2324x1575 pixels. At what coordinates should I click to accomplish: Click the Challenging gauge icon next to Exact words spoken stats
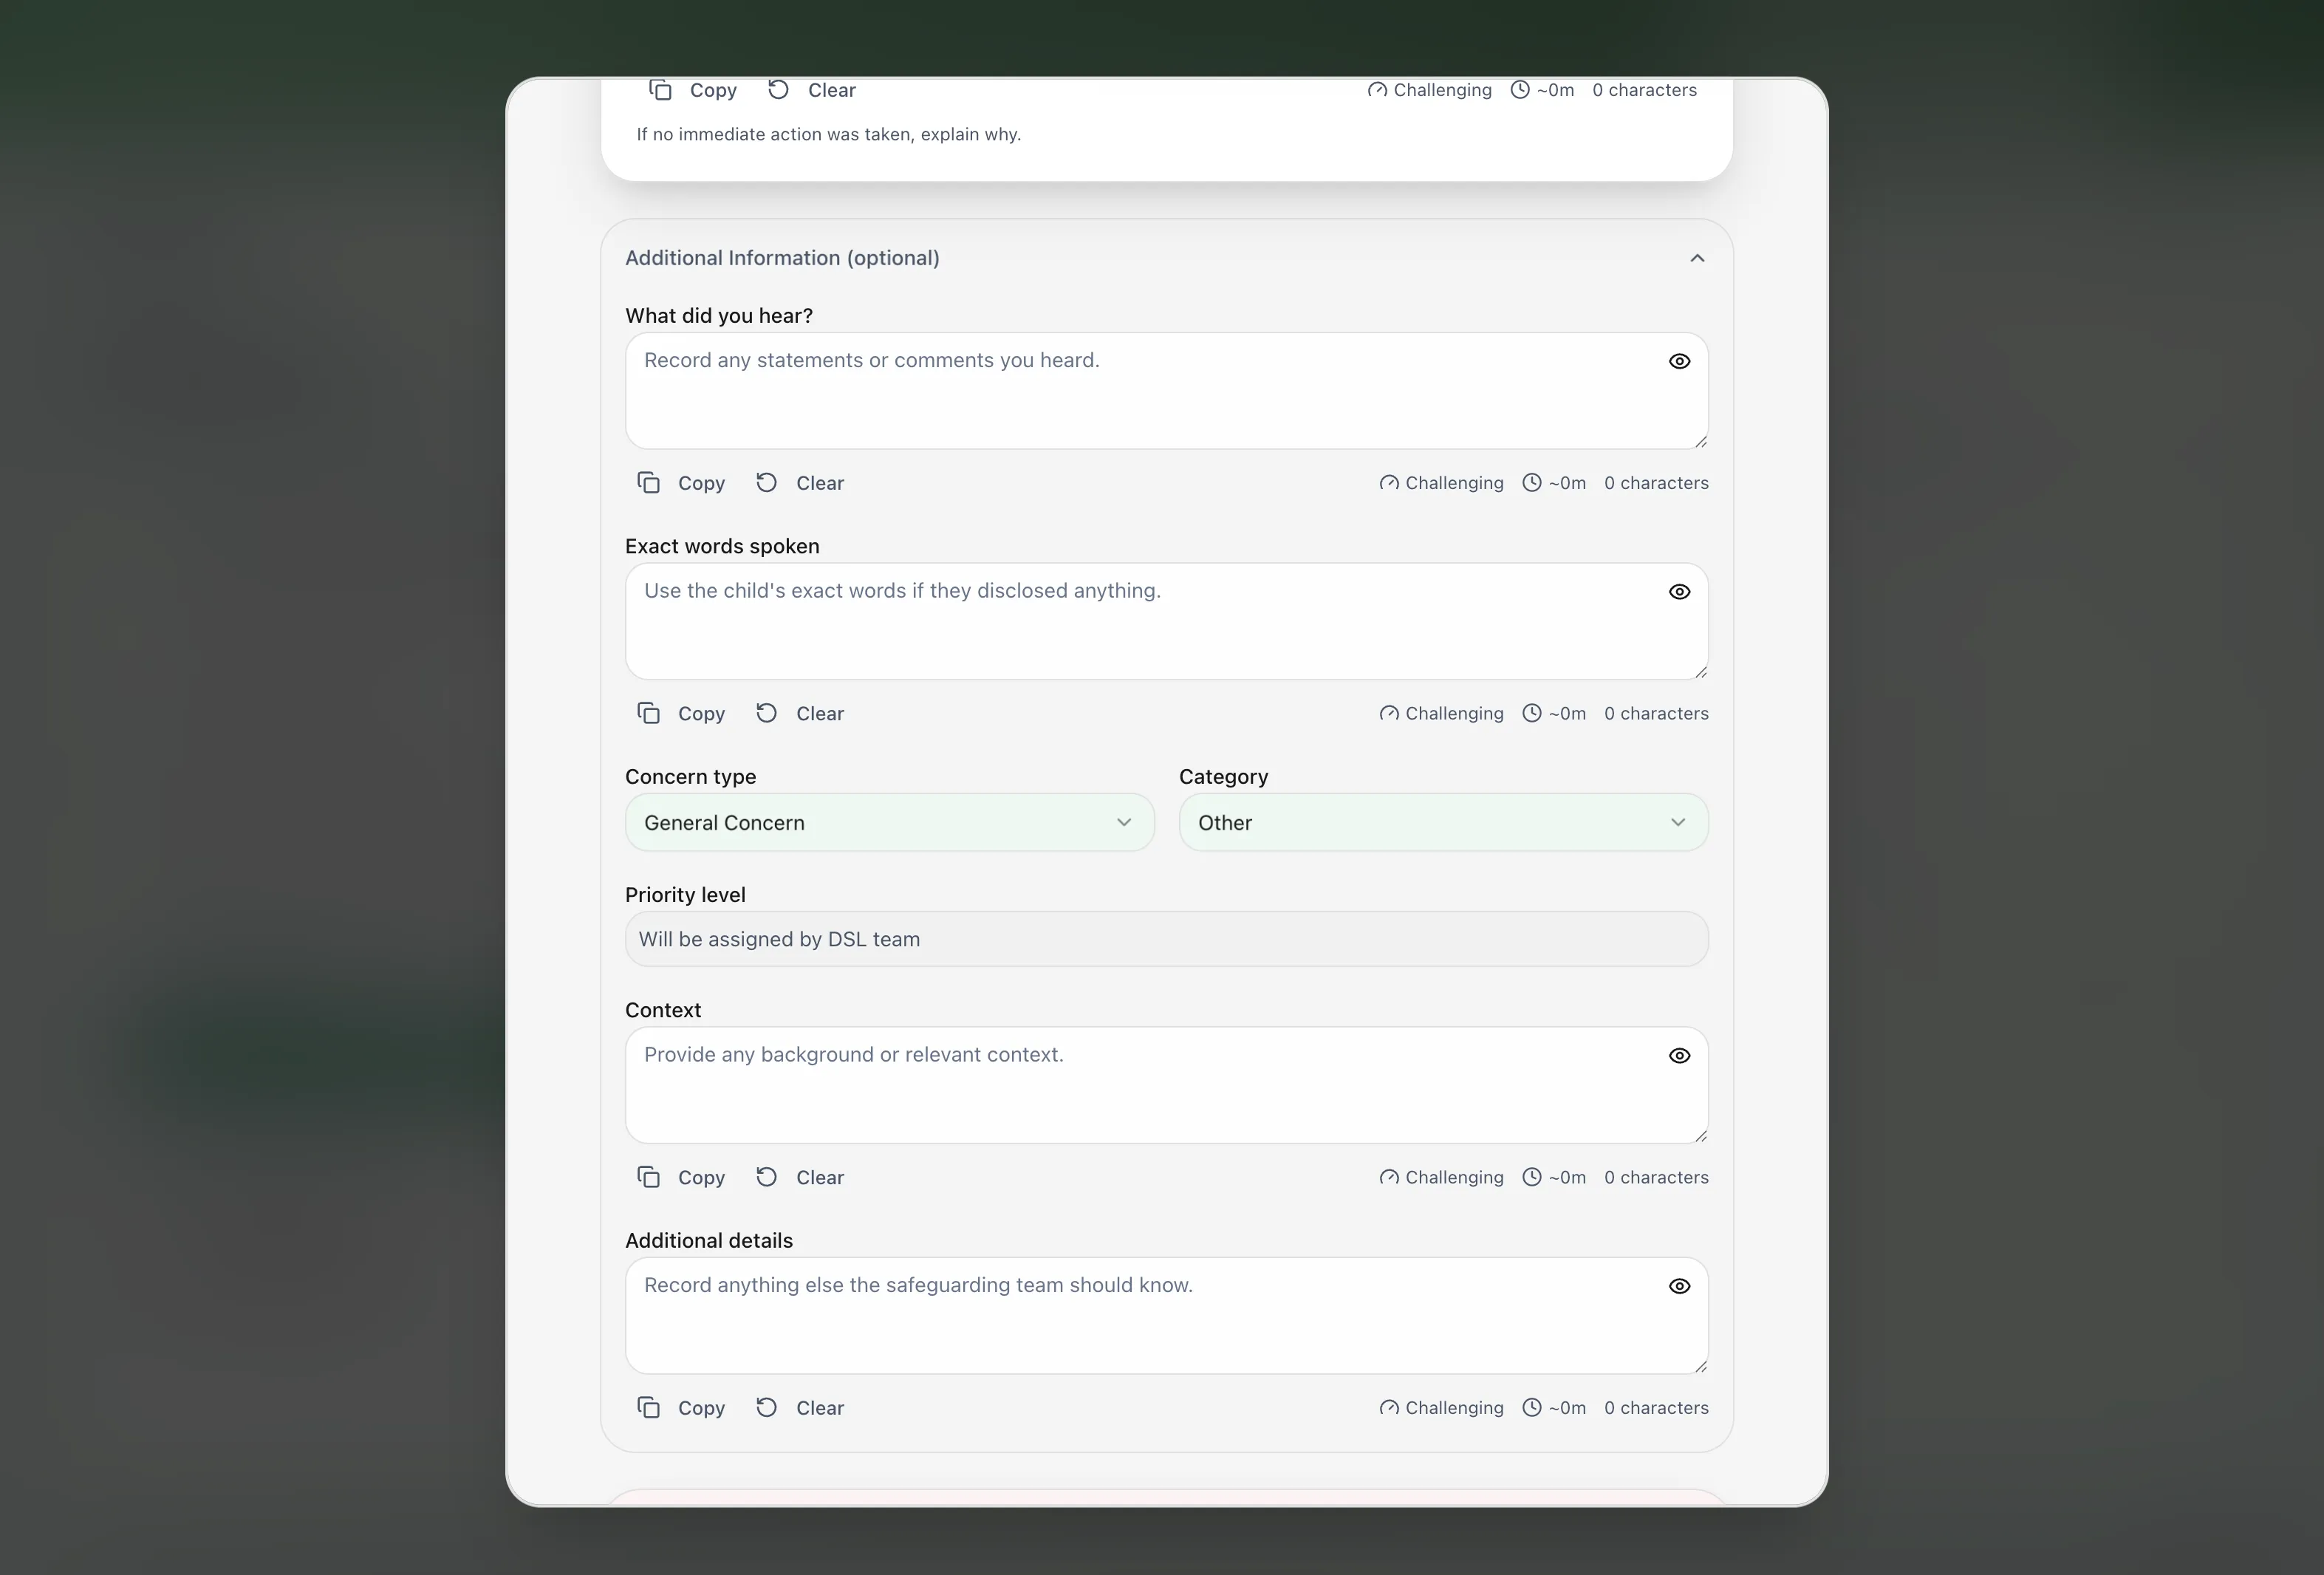[x=1389, y=713]
